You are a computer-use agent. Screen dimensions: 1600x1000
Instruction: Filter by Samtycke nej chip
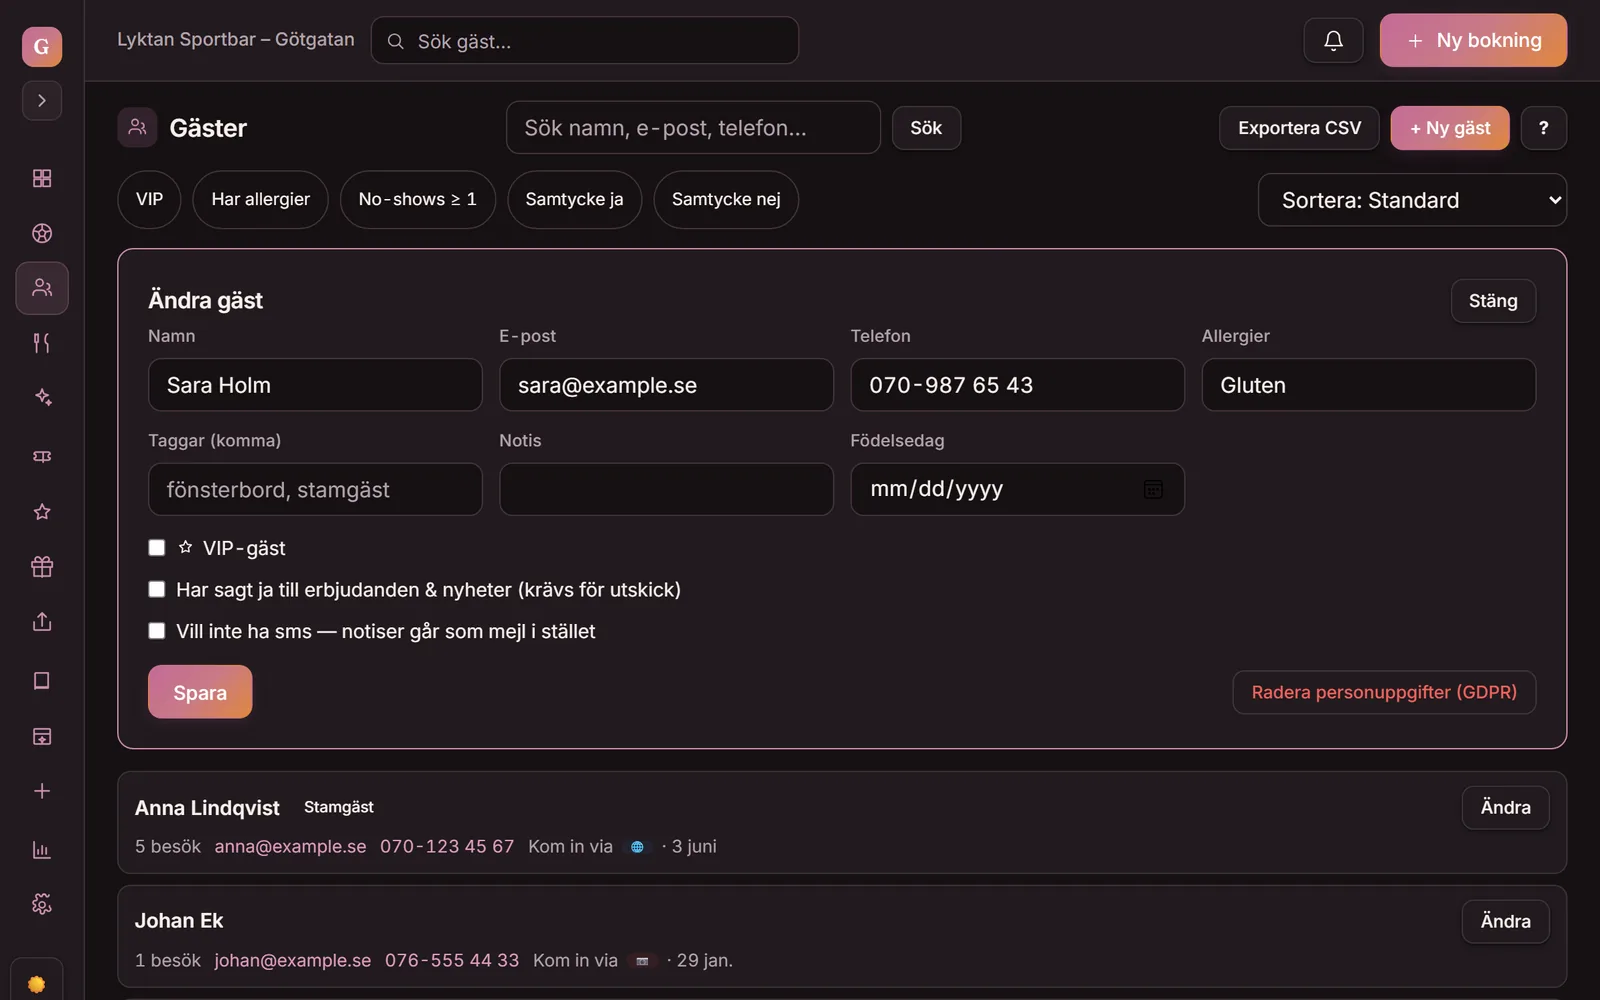click(726, 199)
